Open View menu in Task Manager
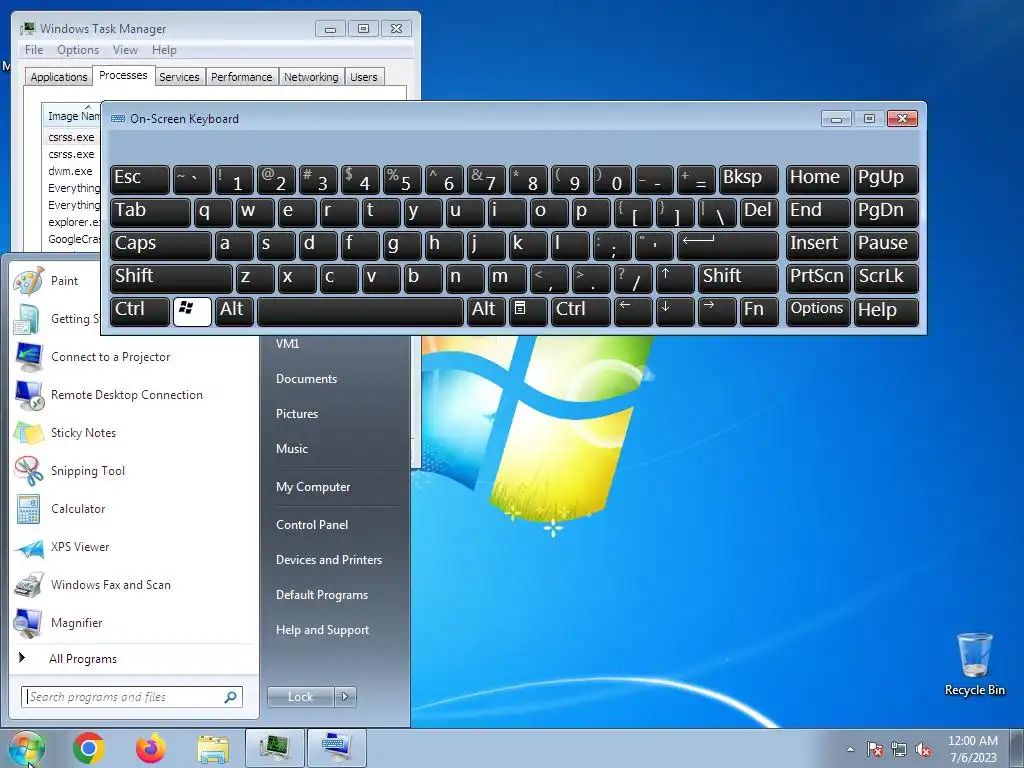The width and height of the screenshot is (1024, 768). (125, 50)
